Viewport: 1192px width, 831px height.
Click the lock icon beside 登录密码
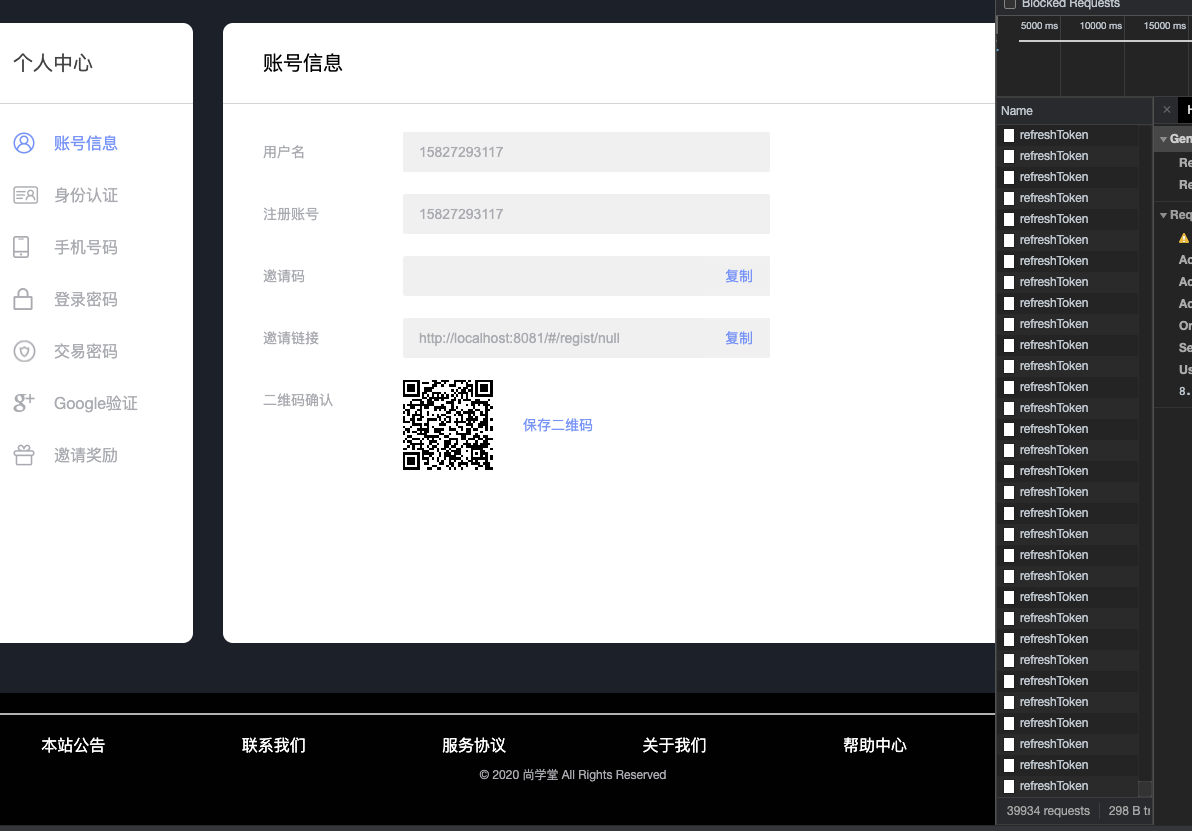coord(23,300)
